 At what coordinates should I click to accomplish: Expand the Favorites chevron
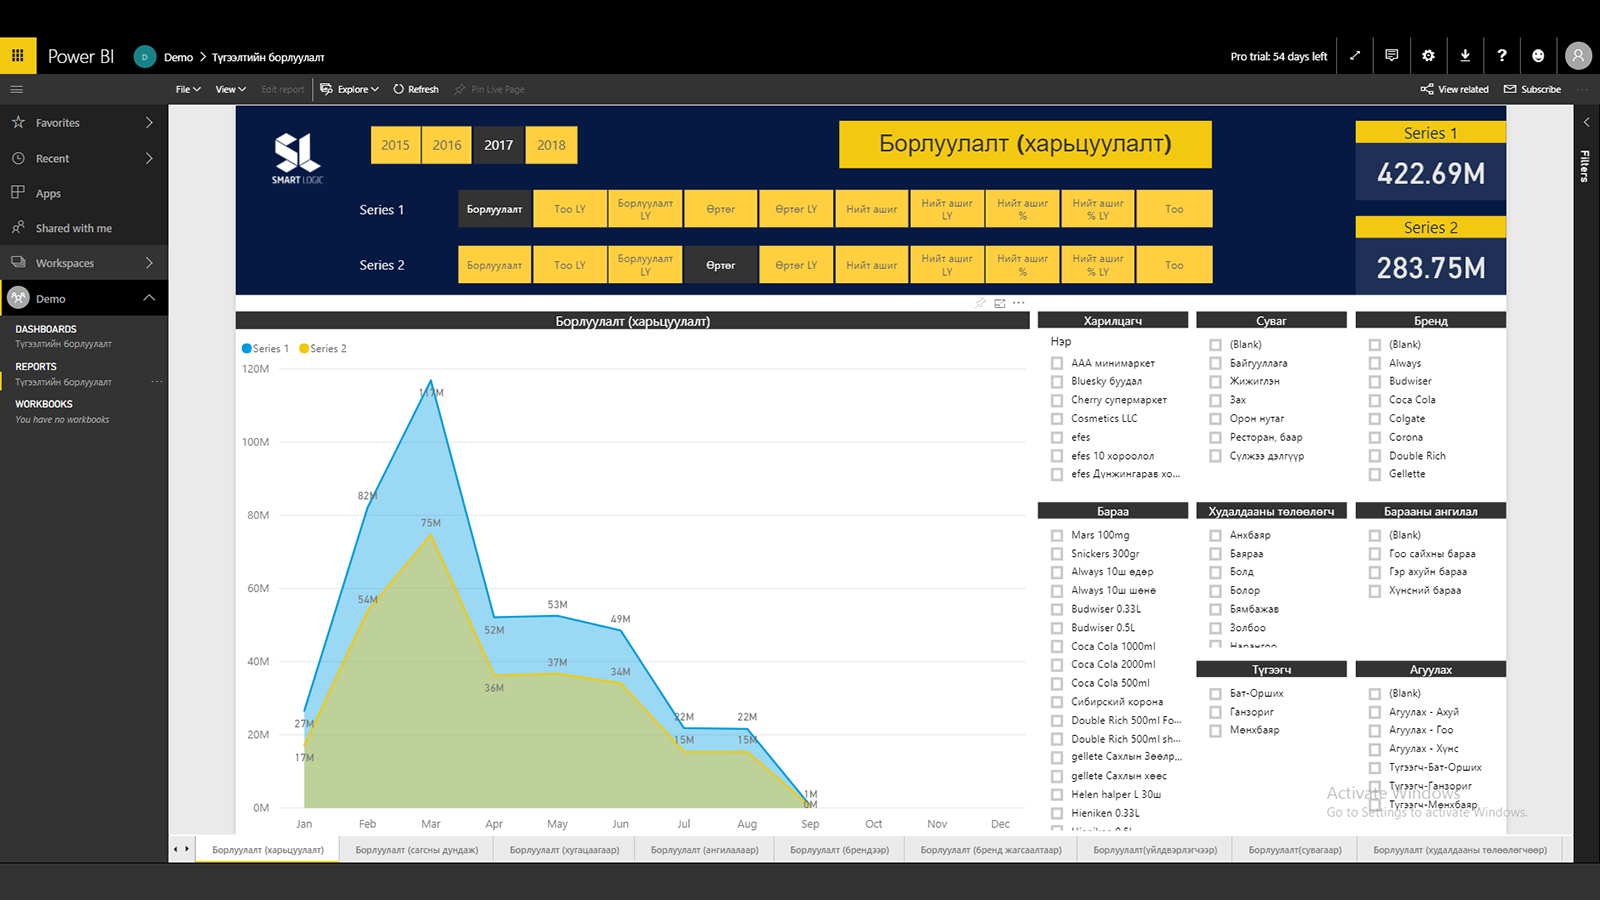[x=149, y=122]
